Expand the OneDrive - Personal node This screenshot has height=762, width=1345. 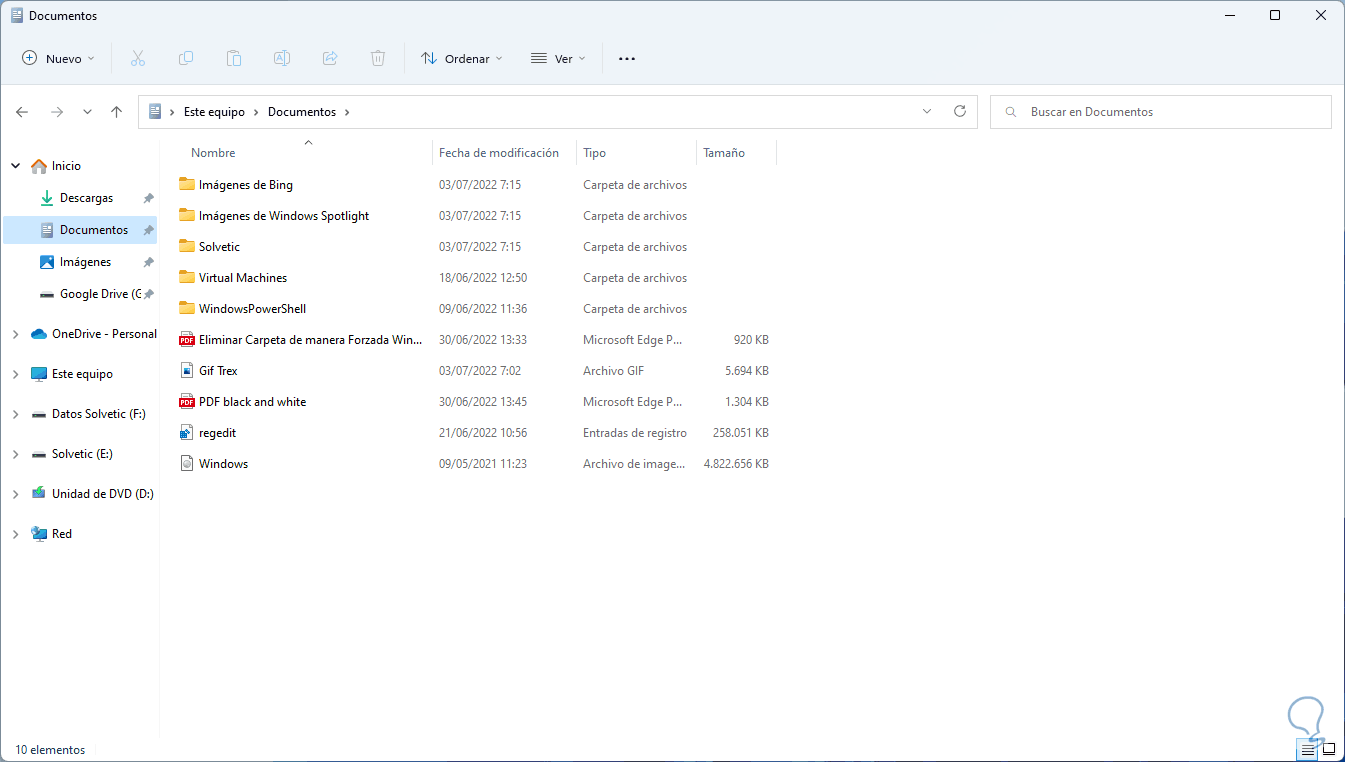(15, 334)
